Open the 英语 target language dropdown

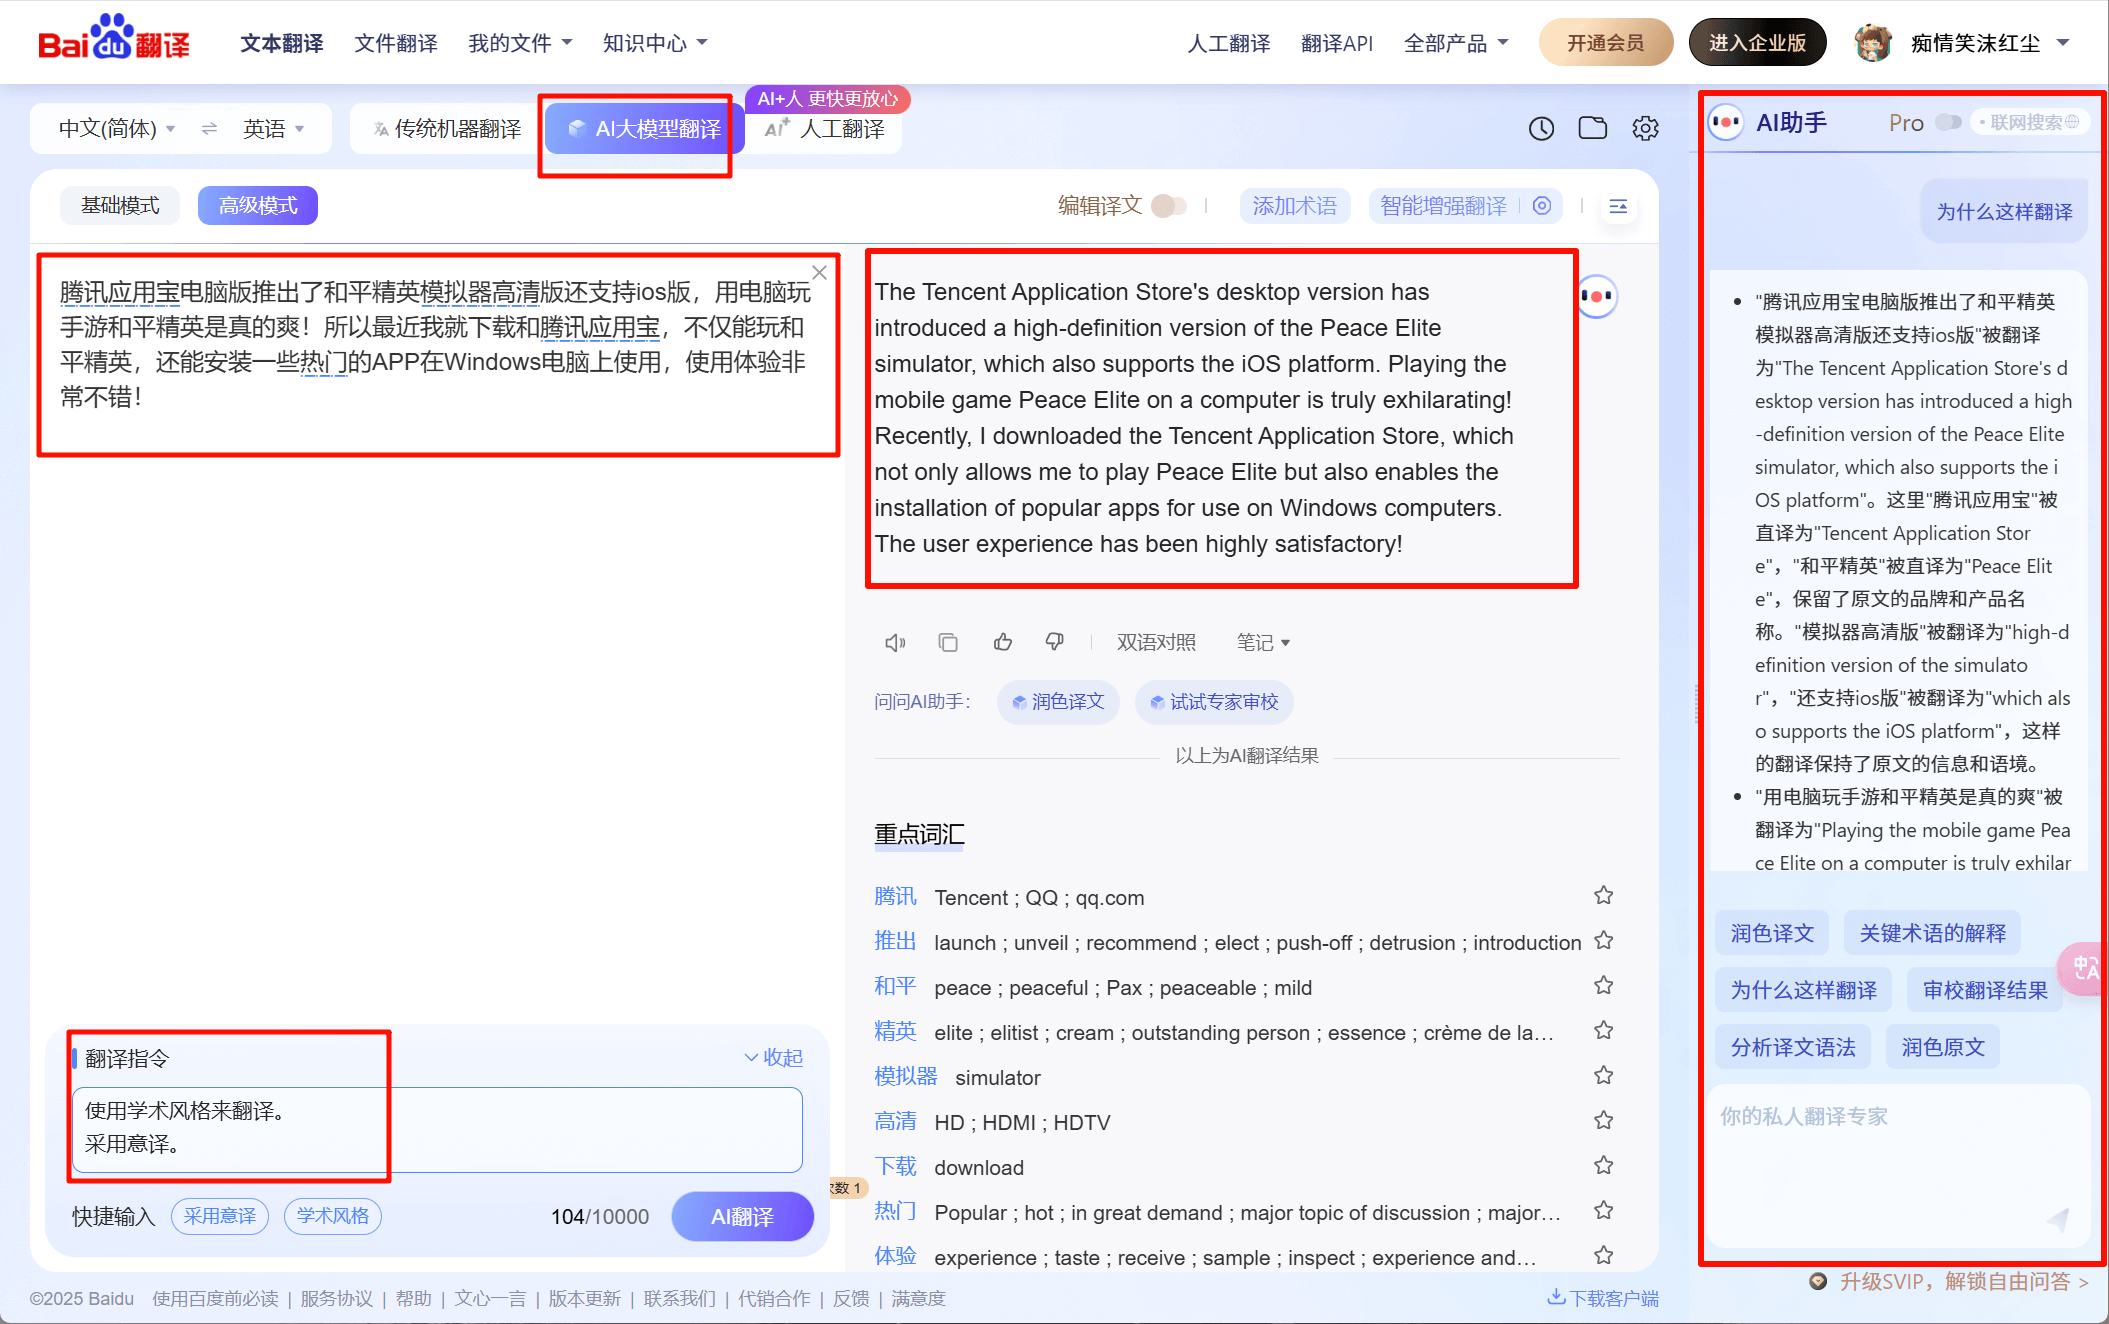click(272, 128)
